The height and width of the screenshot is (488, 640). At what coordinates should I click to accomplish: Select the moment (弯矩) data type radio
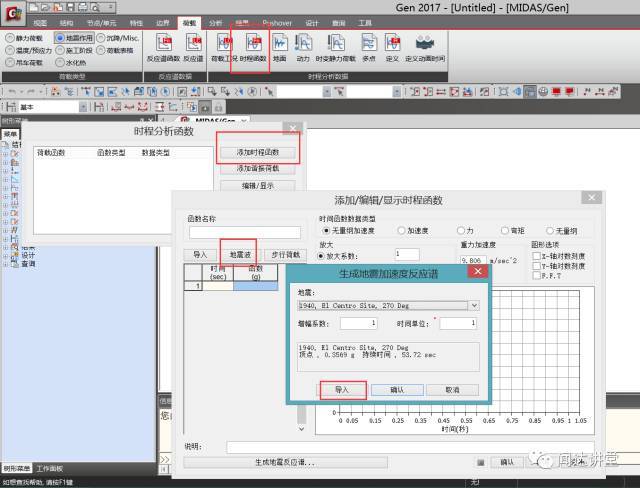505,231
